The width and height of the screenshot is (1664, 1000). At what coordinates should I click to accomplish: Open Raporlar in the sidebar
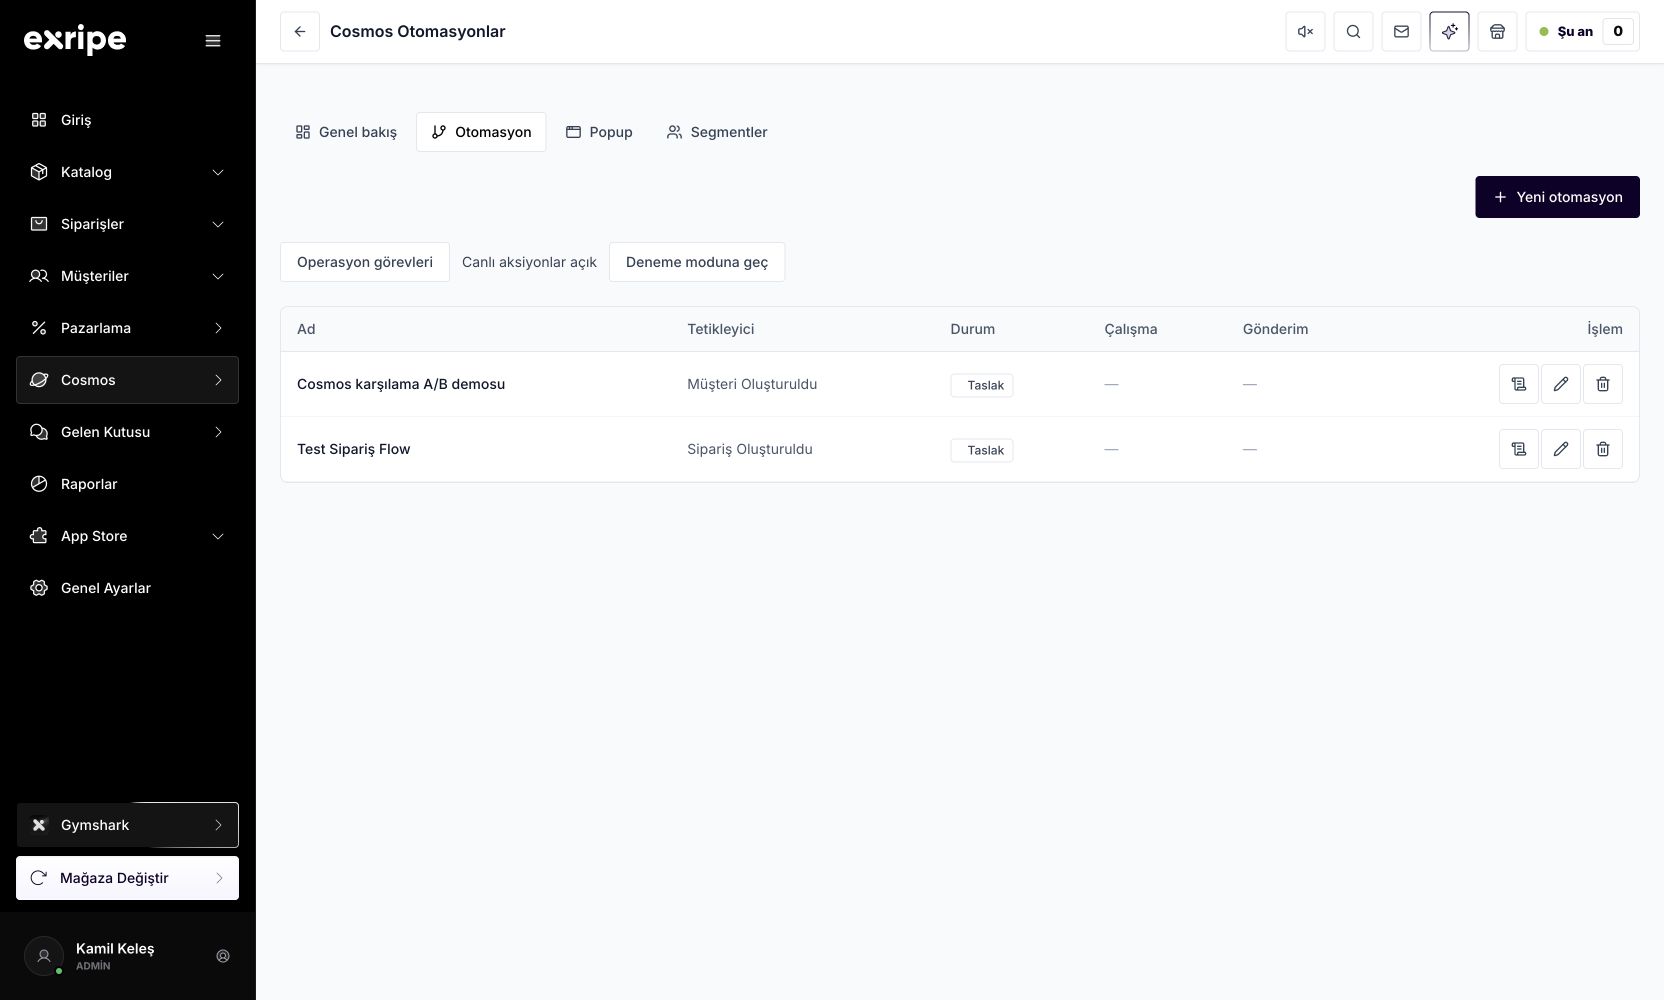click(127, 484)
